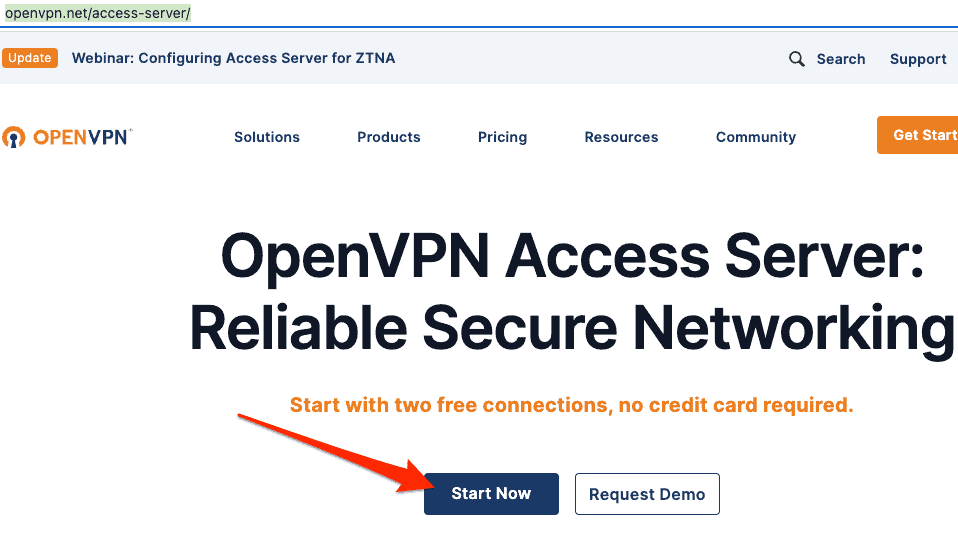This screenshot has width=958, height=542.
Task: Open the Webinar: Configuring Access Server link
Action: (233, 58)
